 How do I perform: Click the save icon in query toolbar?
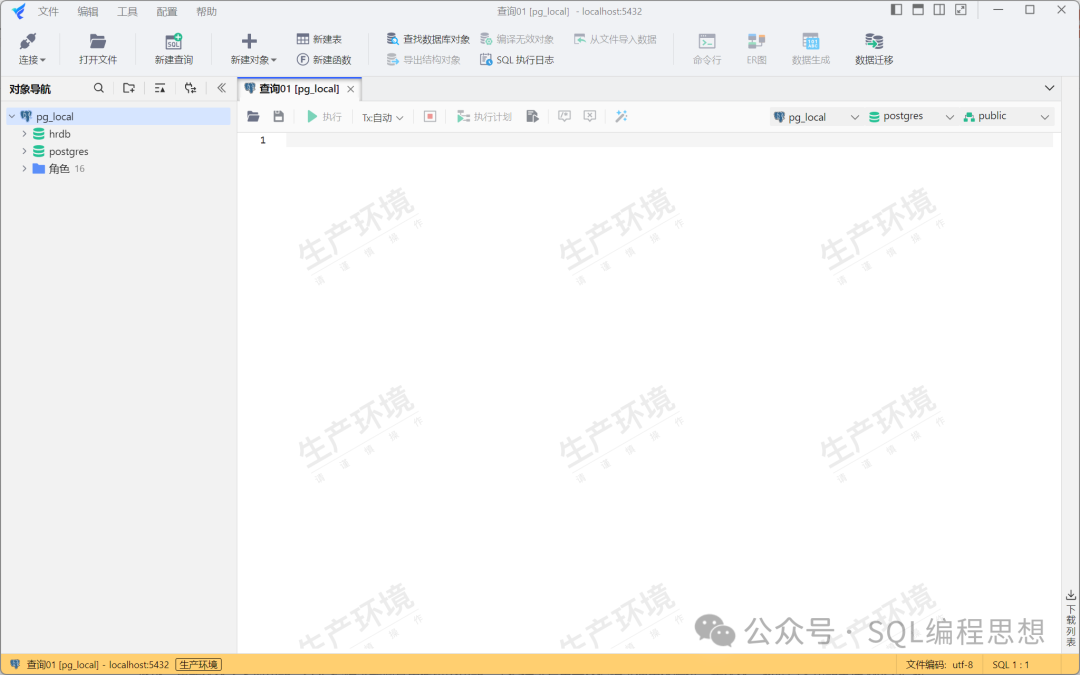point(279,117)
